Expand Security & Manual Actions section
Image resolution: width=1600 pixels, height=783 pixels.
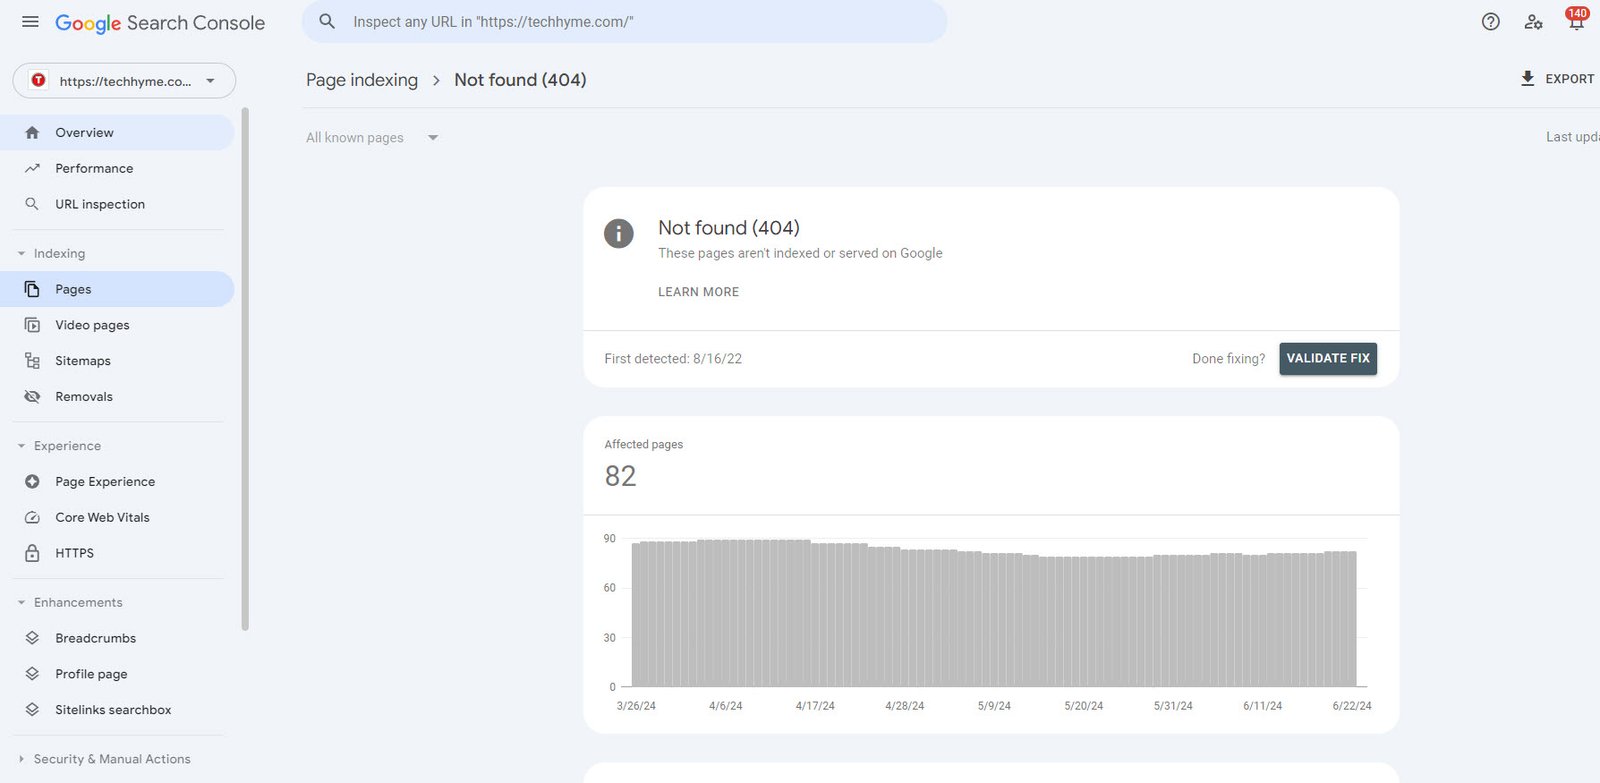tap(21, 759)
